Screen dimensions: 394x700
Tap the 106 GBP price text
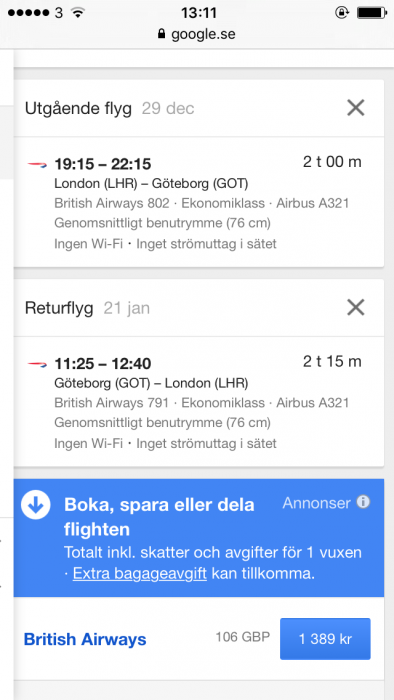point(243,637)
